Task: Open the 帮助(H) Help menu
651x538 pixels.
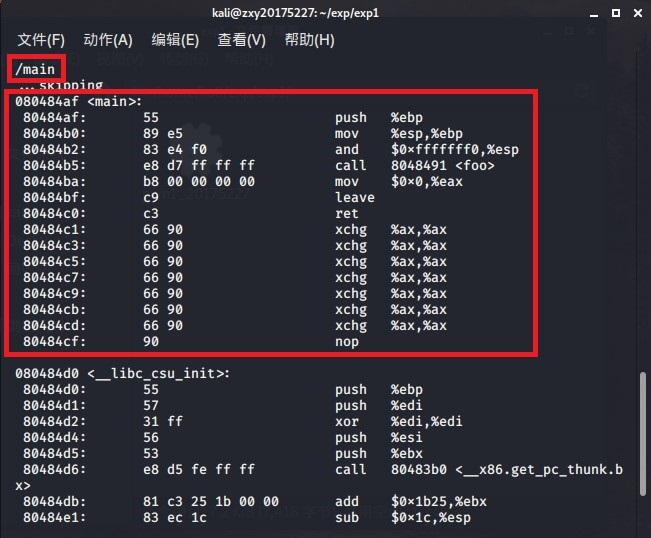Action: pos(310,40)
